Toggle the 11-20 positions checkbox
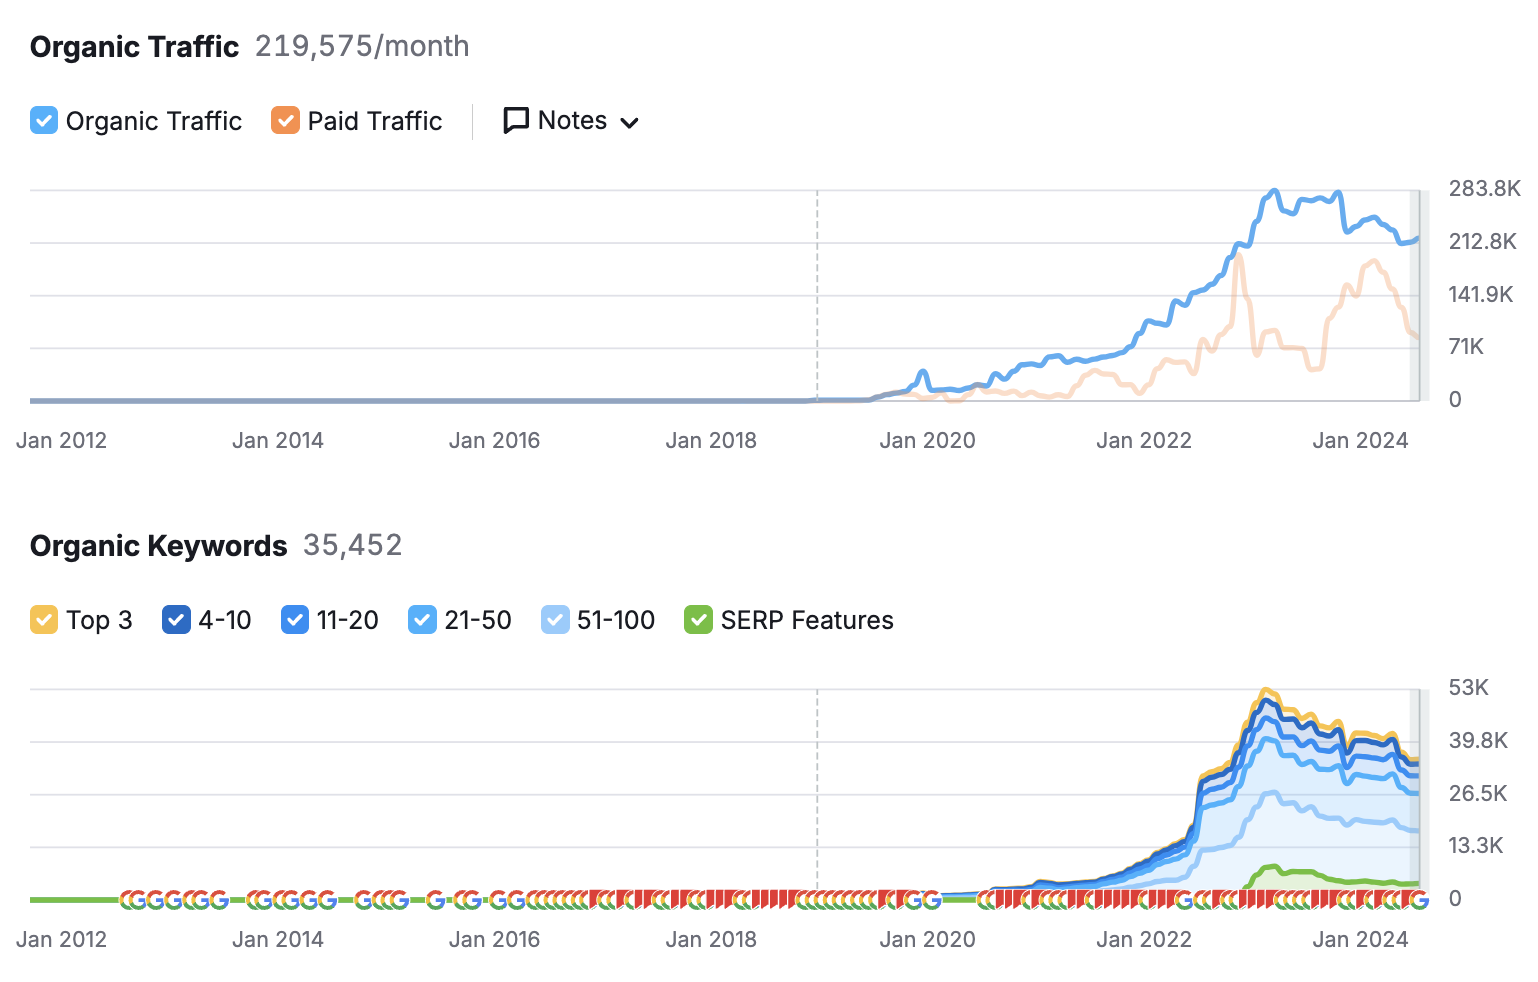 [295, 620]
